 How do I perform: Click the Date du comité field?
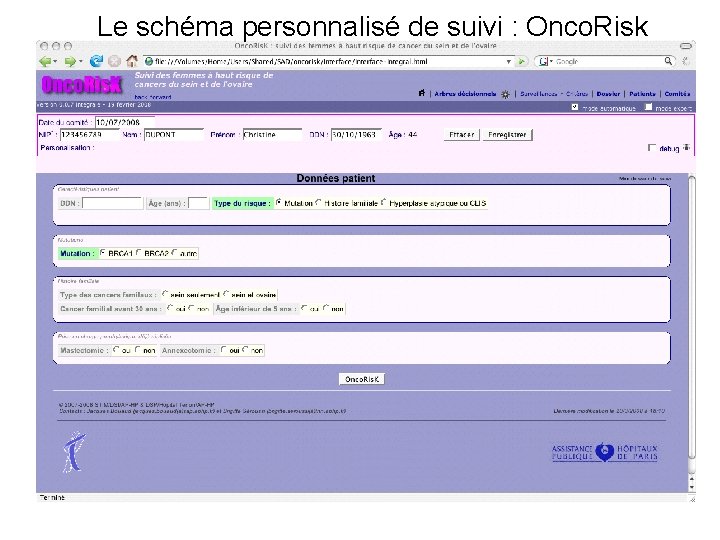click(x=124, y=122)
